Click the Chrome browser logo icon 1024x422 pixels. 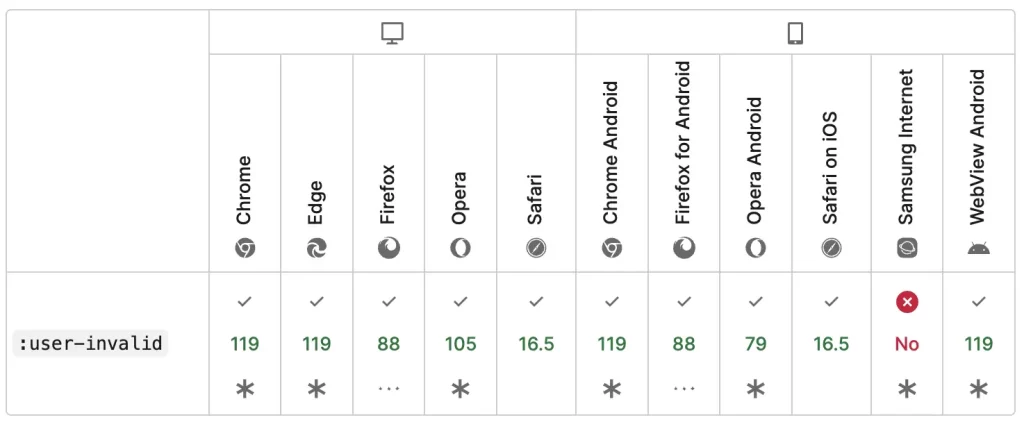point(245,248)
